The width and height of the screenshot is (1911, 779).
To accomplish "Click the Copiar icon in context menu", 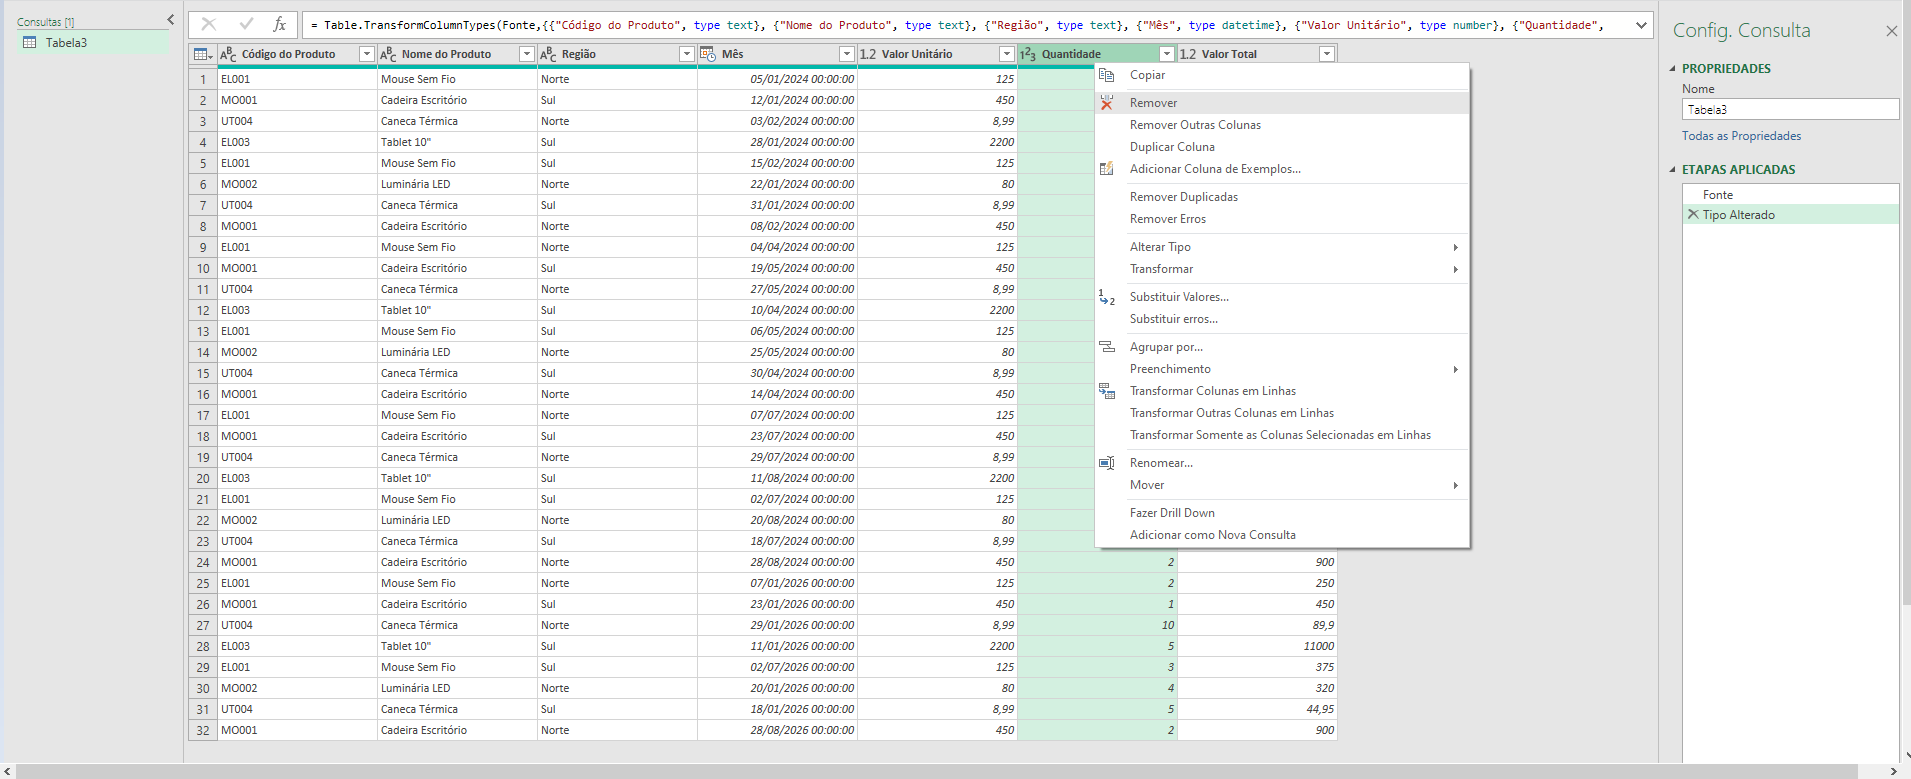I will pyautogui.click(x=1107, y=75).
